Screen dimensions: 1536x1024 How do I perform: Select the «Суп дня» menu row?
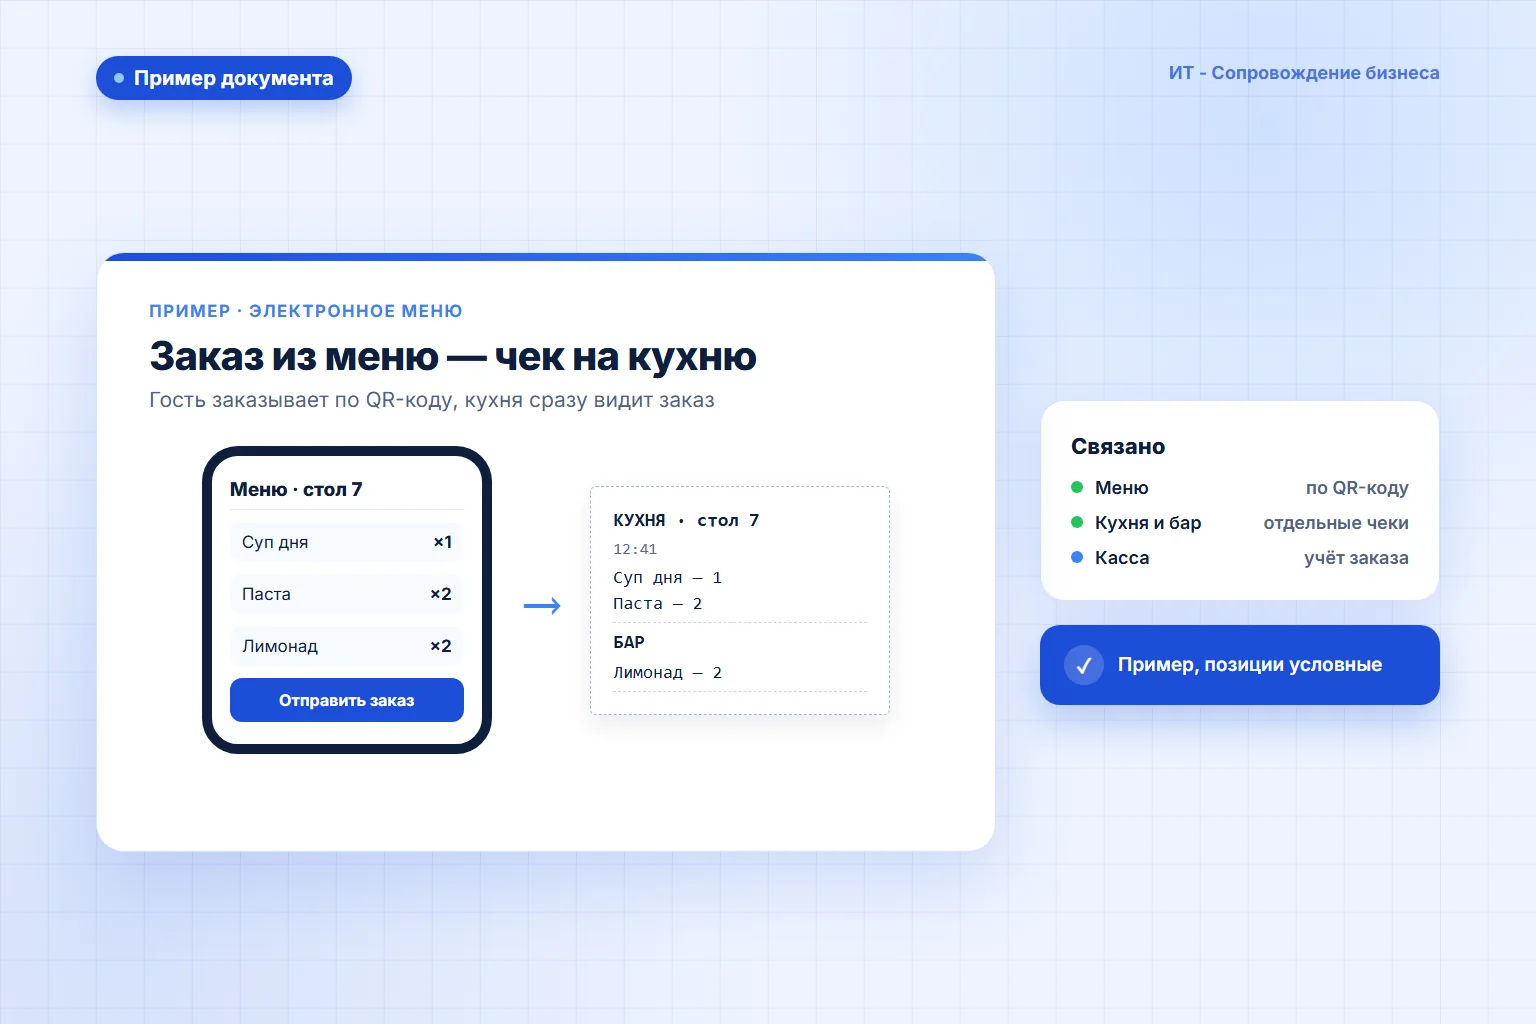(347, 542)
